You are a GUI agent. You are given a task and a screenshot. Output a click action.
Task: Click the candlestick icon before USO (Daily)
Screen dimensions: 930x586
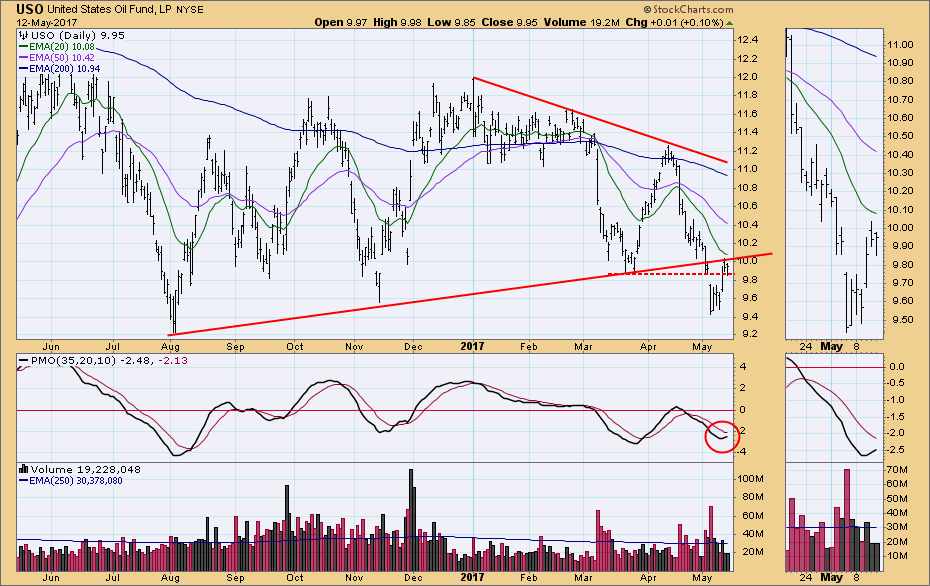point(24,36)
